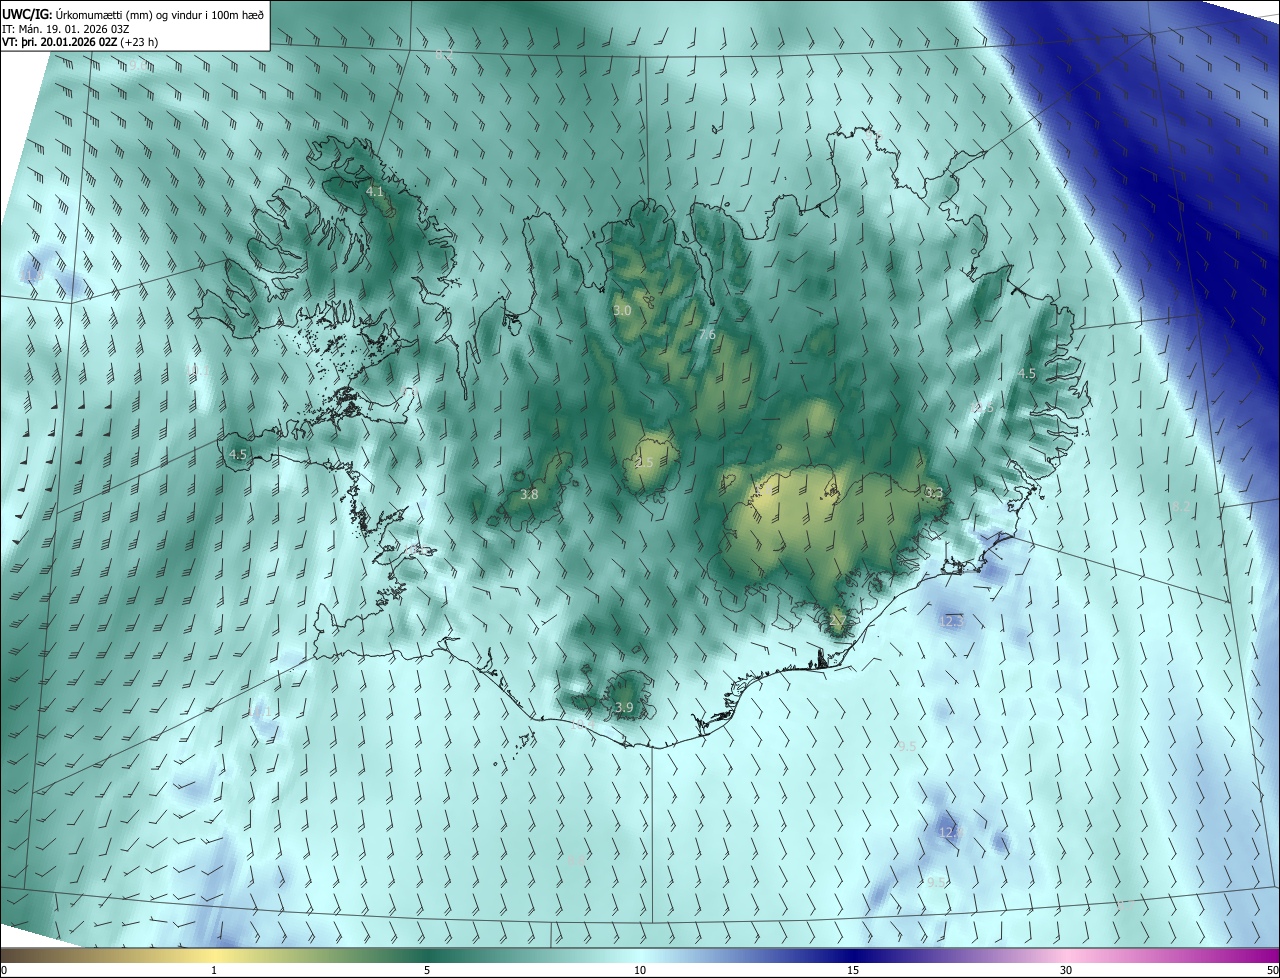The width and height of the screenshot is (1280, 978).
Task: Select the colorbar tick label 5
Action: pyautogui.click(x=427, y=970)
